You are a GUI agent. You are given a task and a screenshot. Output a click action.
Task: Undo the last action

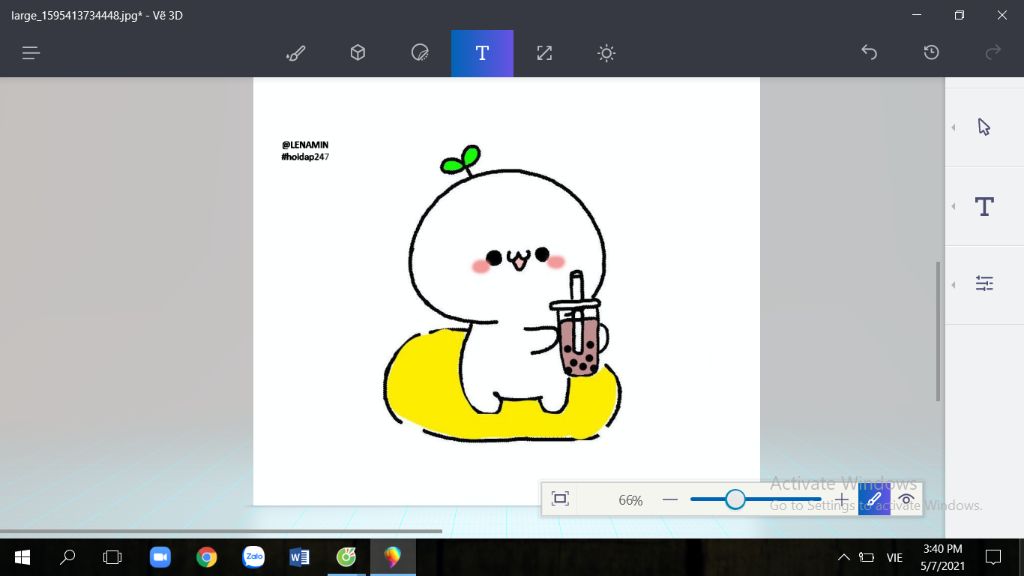(x=869, y=52)
